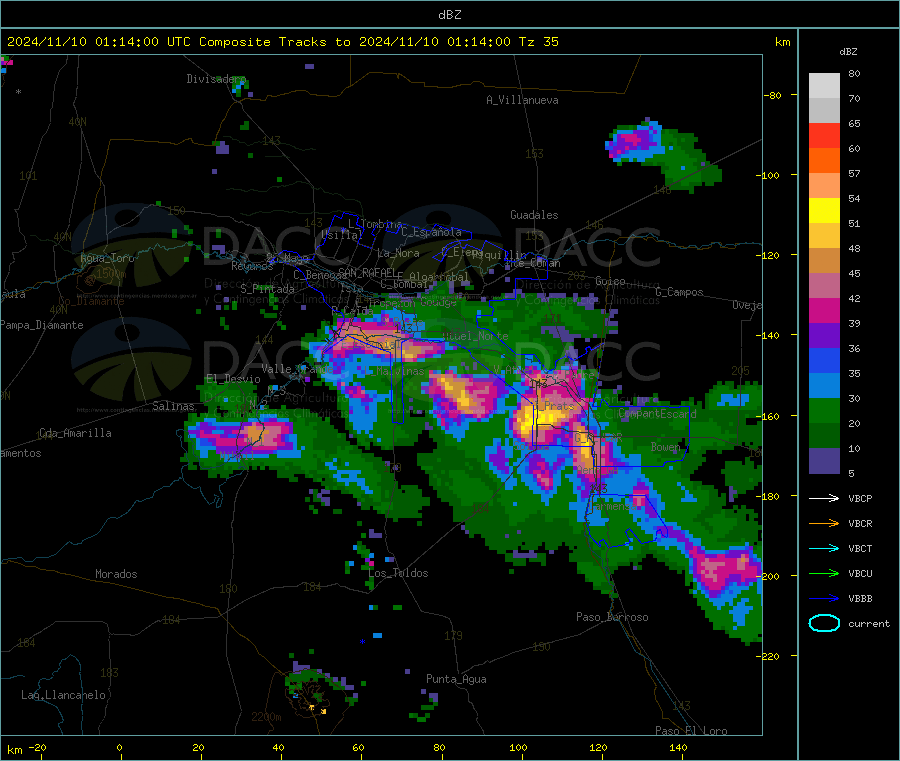The height and width of the screenshot is (761, 900).
Task: Click the 35 dBZ light blue swatch
Action: click(x=824, y=386)
